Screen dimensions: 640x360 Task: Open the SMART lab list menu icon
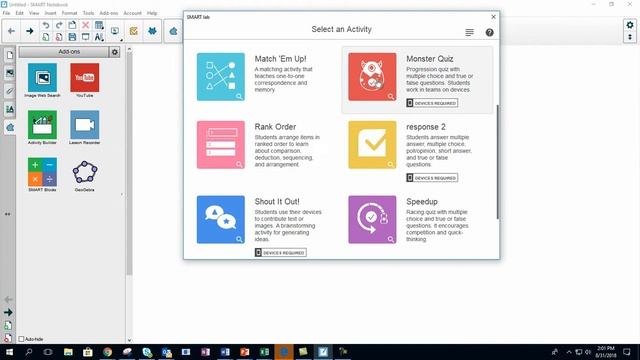pyautogui.click(x=469, y=32)
